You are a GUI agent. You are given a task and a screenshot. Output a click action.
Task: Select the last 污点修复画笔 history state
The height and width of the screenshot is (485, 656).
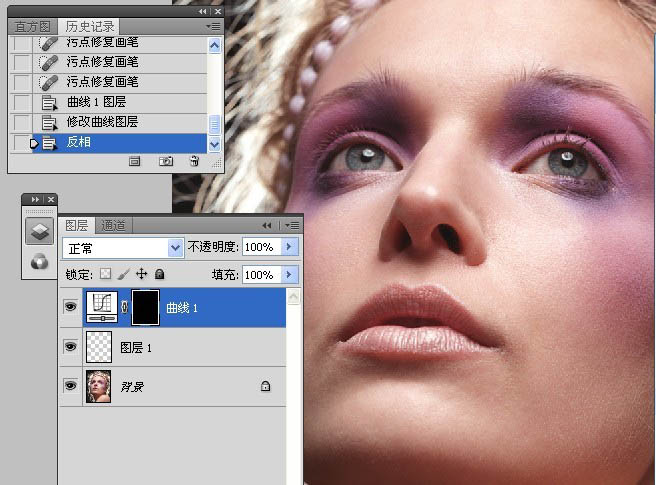[120, 82]
